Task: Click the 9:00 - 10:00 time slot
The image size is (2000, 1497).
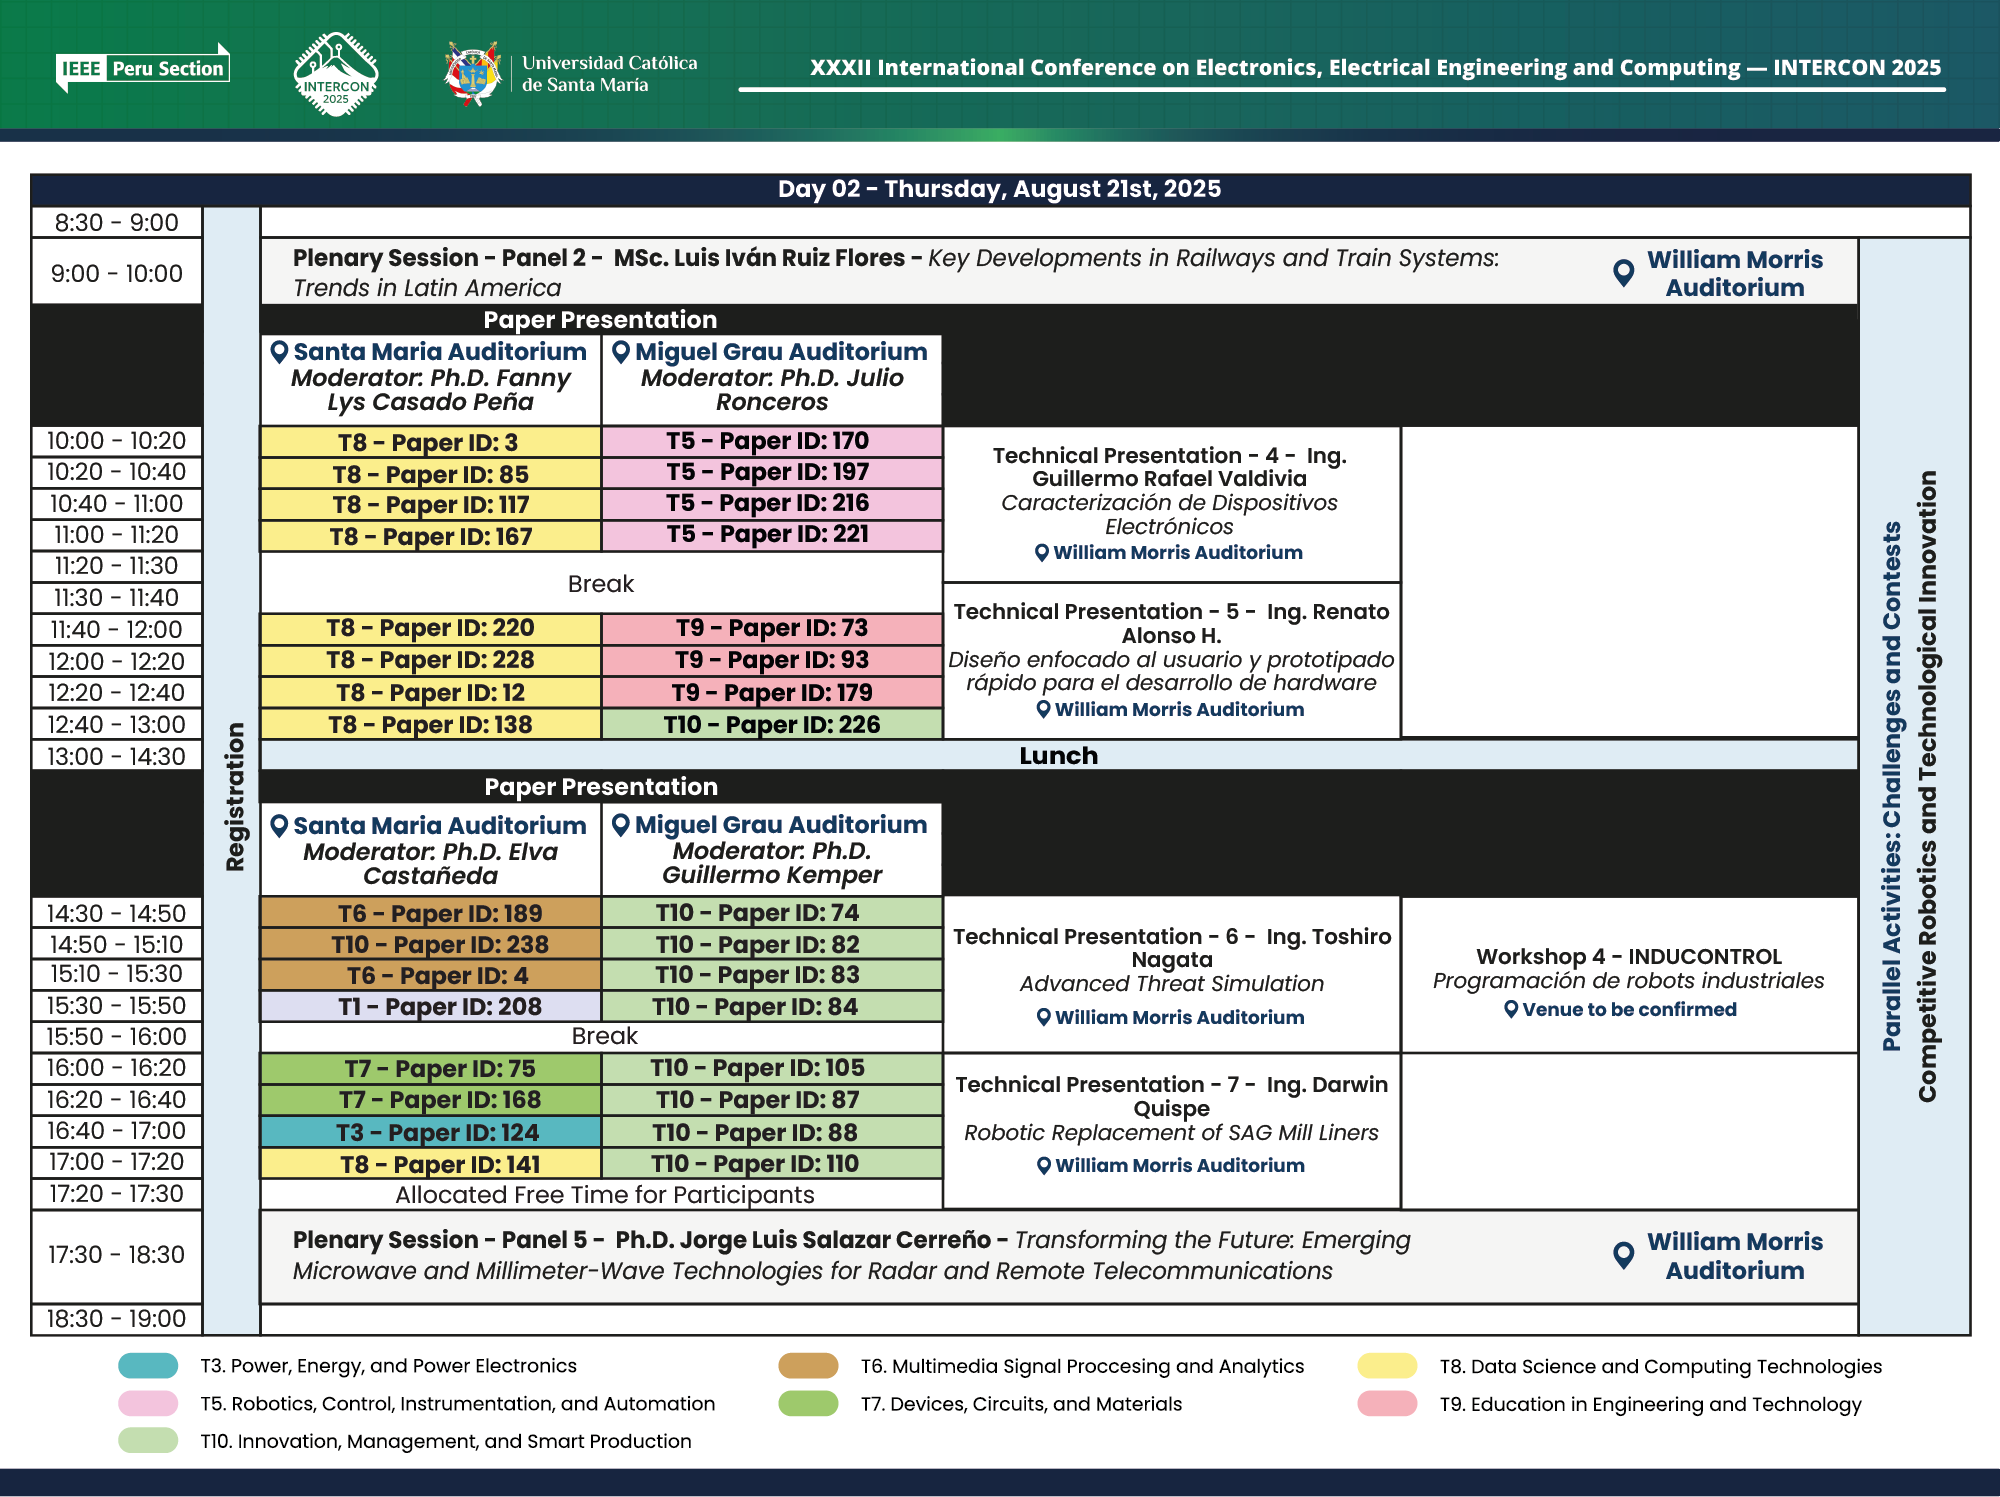Action: click(x=117, y=273)
